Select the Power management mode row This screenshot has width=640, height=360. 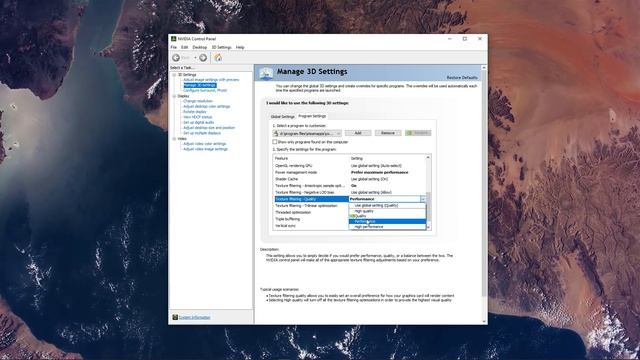point(349,172)
